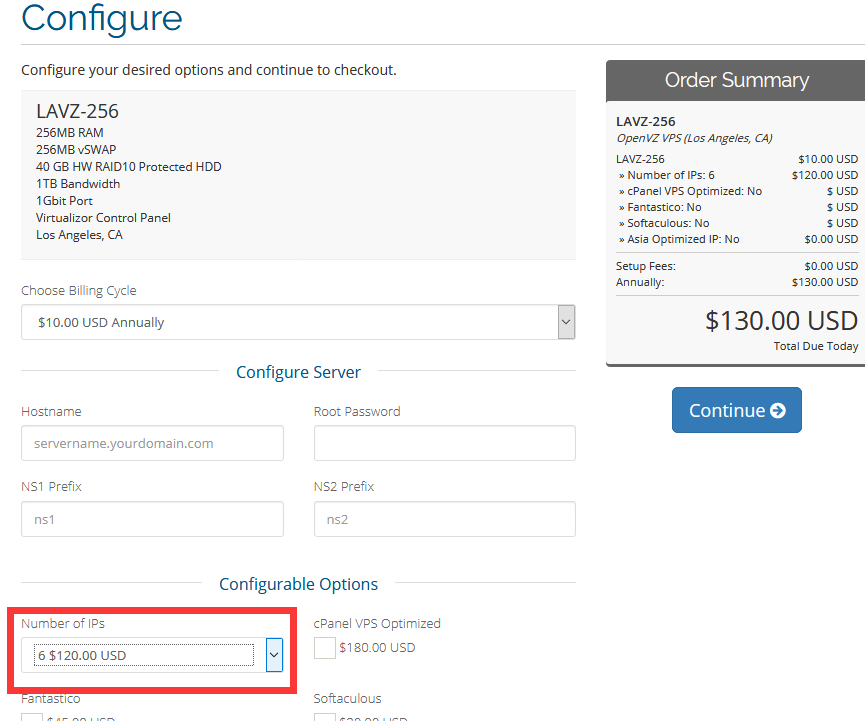Click the Configurable Options section heading
Screen dimensions: 865x721
click(298, 584)
